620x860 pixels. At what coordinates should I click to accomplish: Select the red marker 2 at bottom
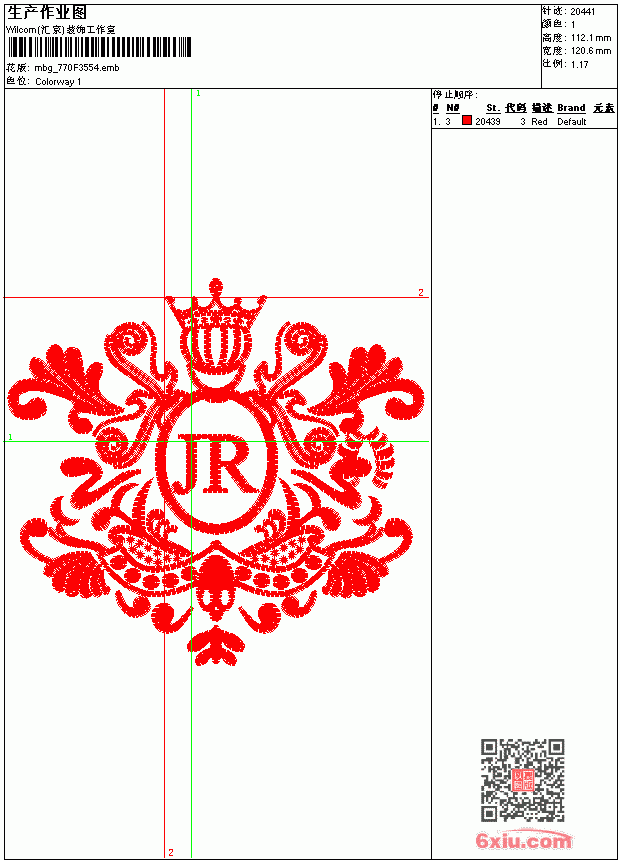click(x=171, y=852)
